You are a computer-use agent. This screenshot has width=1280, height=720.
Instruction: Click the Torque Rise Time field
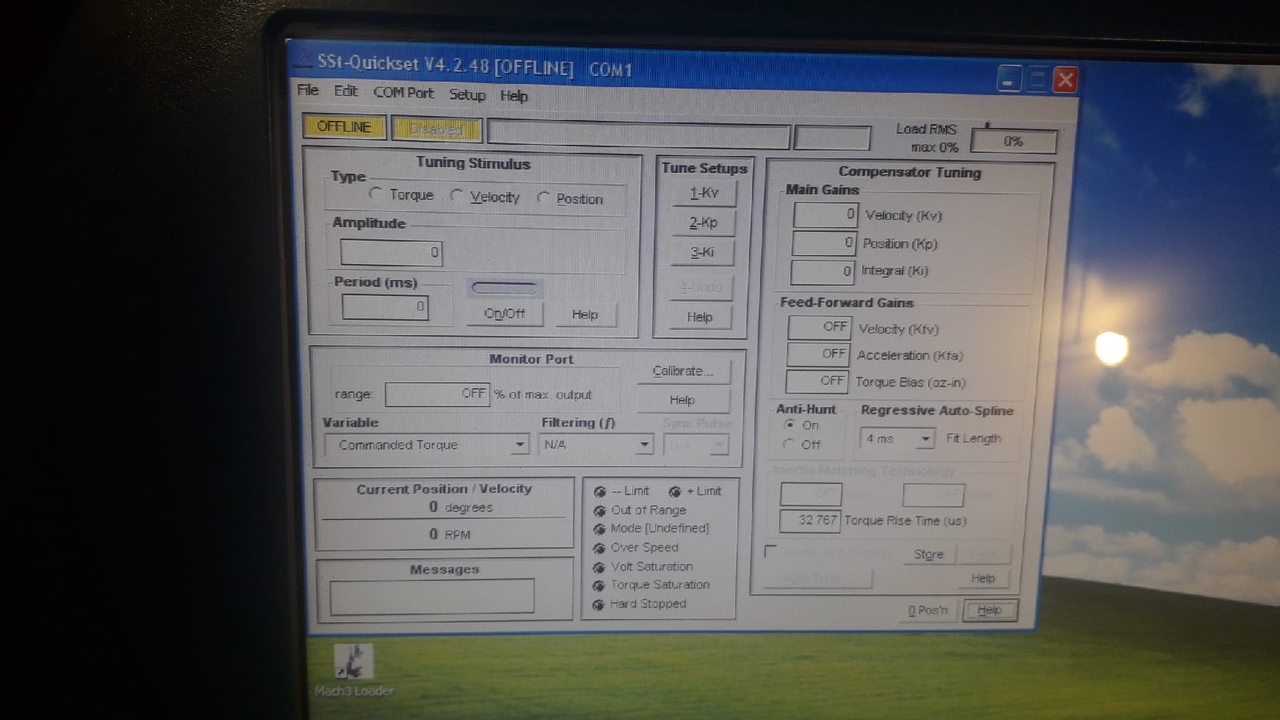[810, 521]
